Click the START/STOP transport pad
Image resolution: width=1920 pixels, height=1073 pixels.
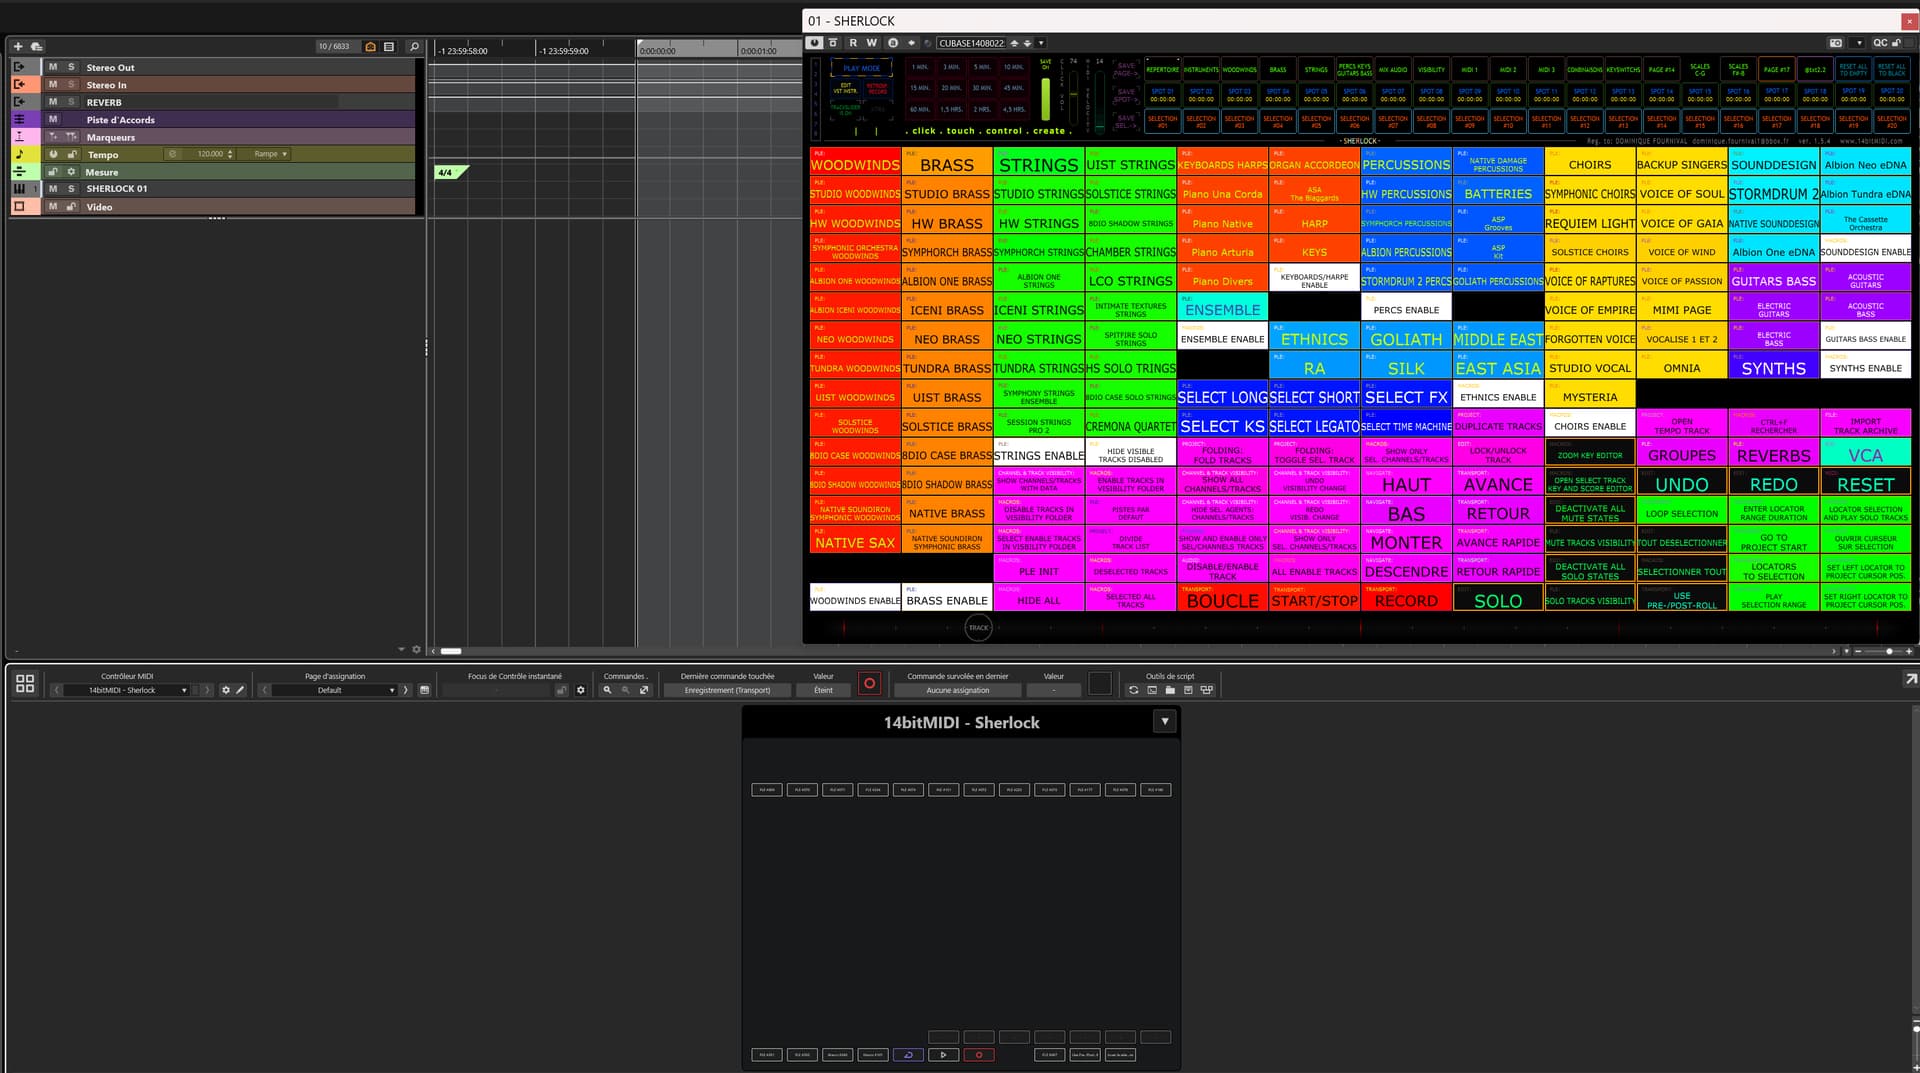(1314, 598)
